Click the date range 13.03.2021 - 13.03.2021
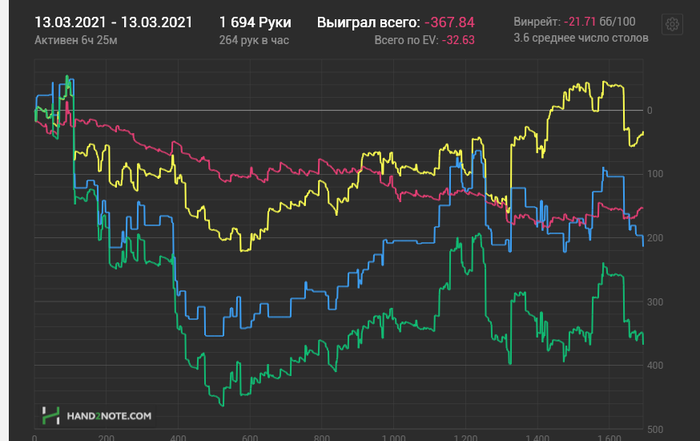This screenshot has width=700, height=441. click(113, 22)
